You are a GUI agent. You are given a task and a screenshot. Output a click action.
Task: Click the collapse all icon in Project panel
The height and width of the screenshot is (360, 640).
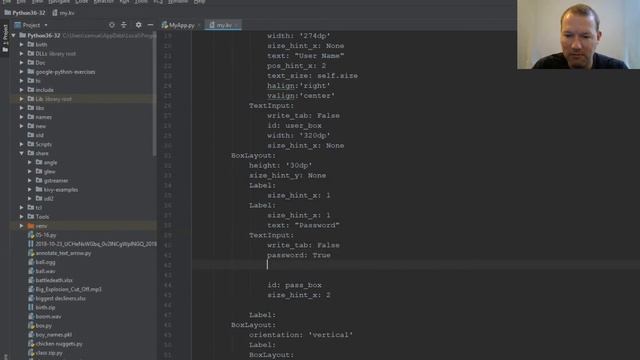(124, 25)
